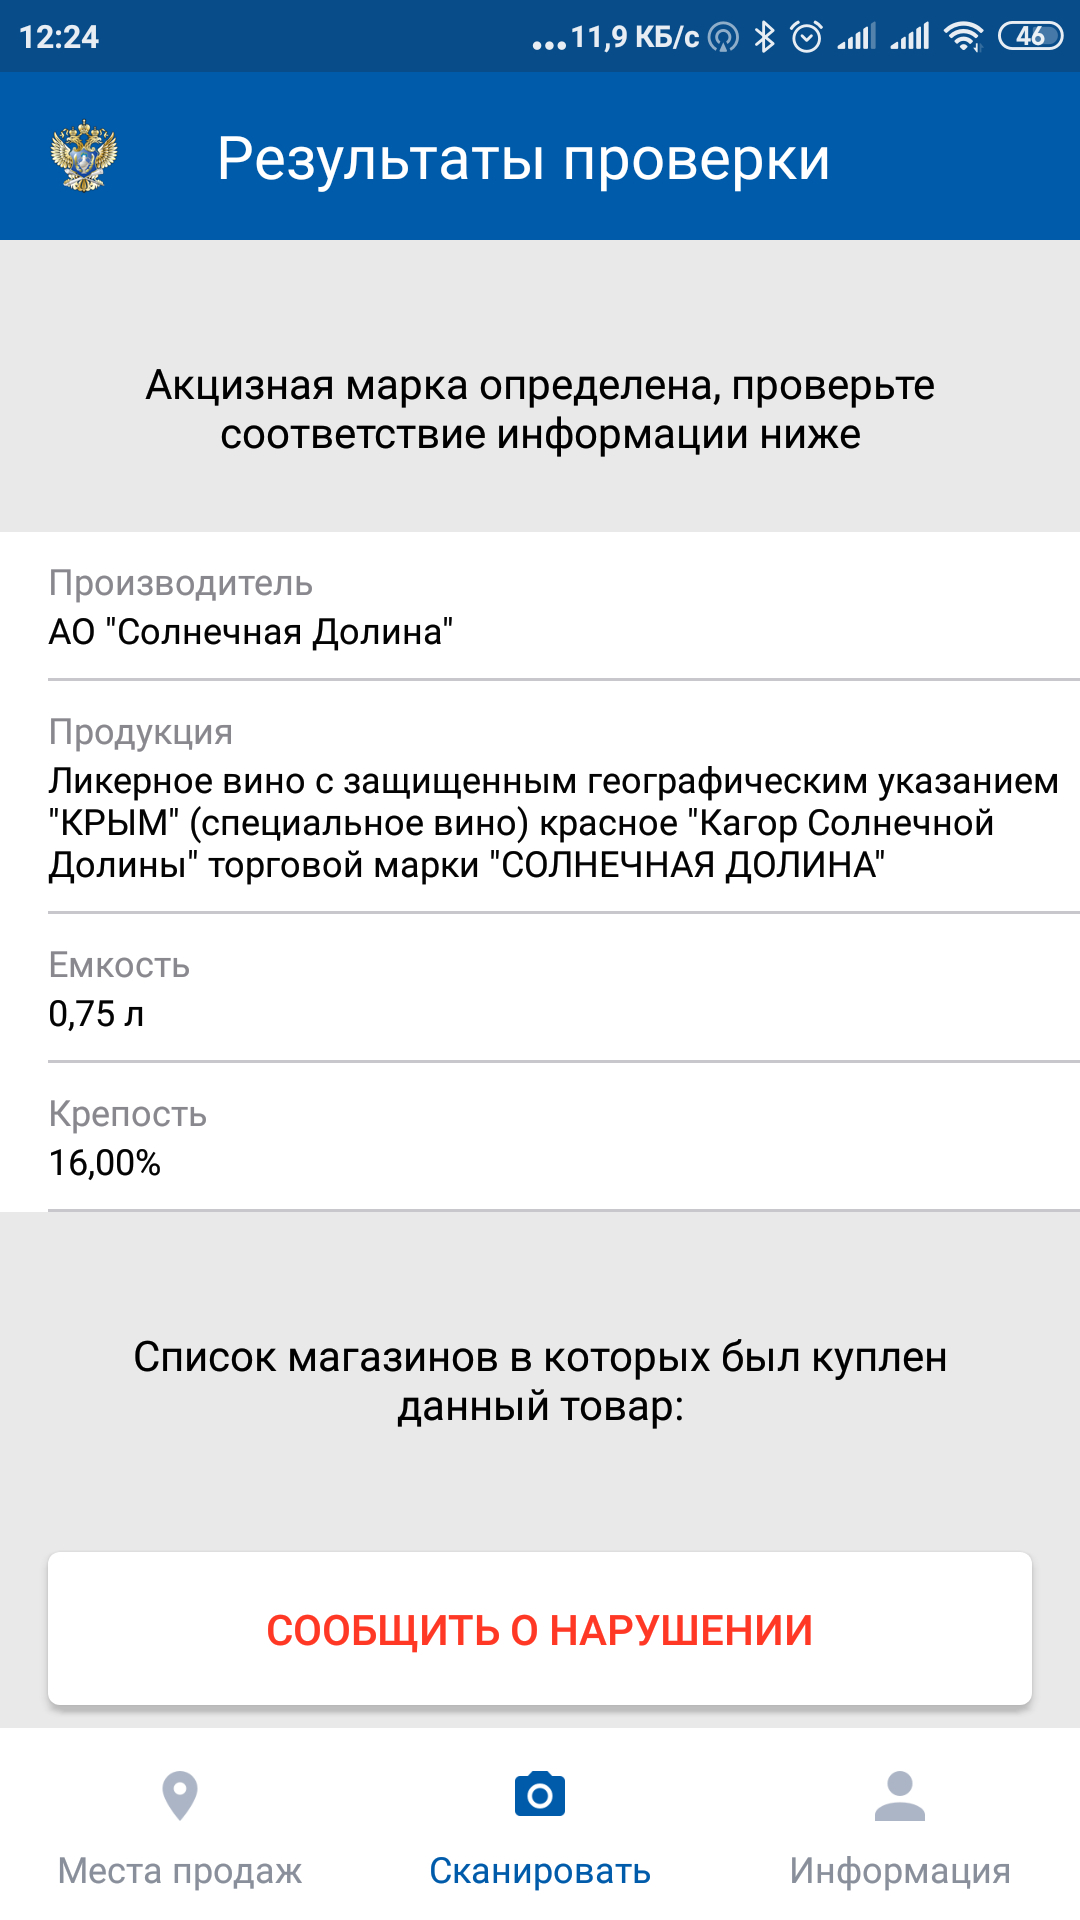This screenshot has height=1920, width=1080.
Task: Tap the alarm clock status icon
Action: (806, 37)
